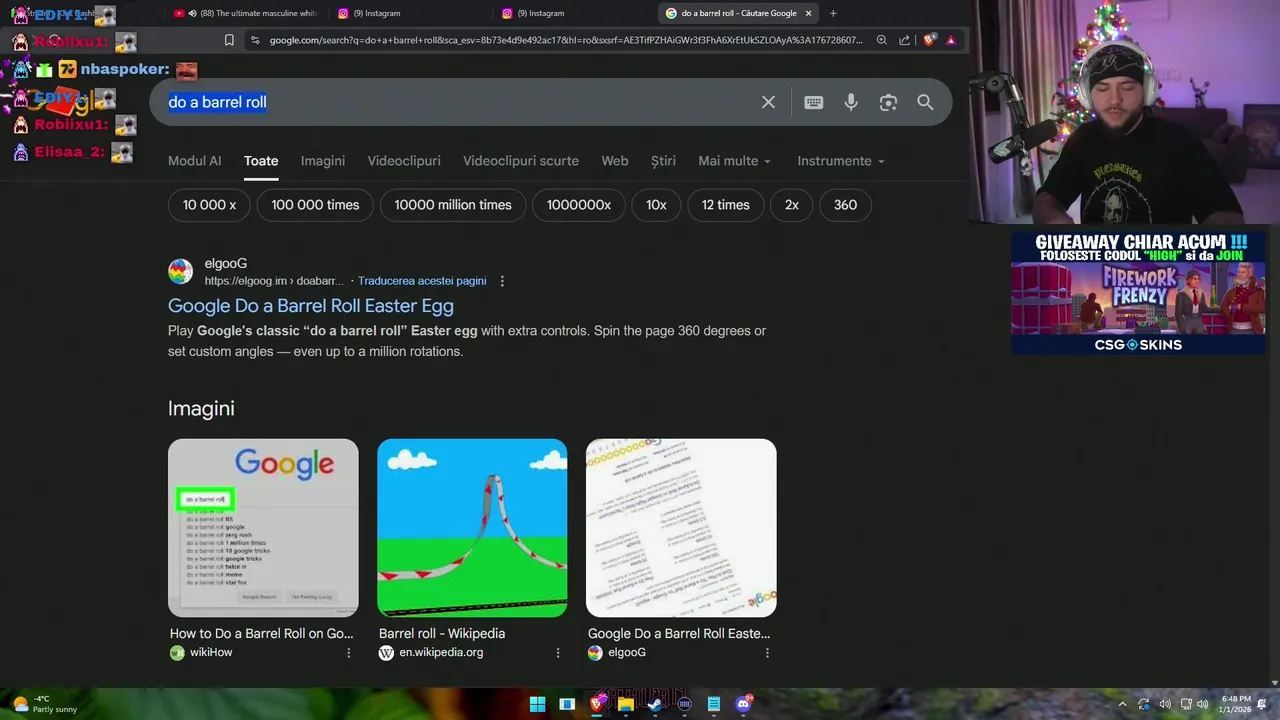Select the 'Toate' results tab
The width and height of the screenshot is (1280, 720).
point(261,161)
